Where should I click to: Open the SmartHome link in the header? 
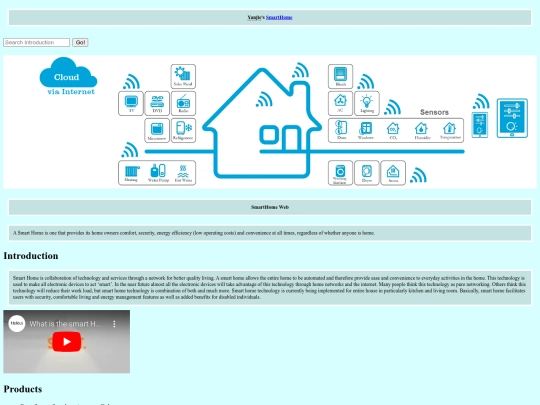[x=279, y=18]
